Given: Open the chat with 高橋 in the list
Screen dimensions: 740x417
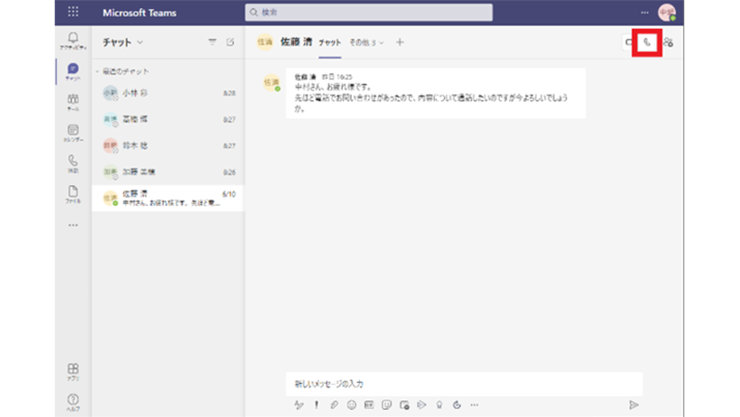Looking at the screenshot, I should pyautogui.click(x=168, y=119).
